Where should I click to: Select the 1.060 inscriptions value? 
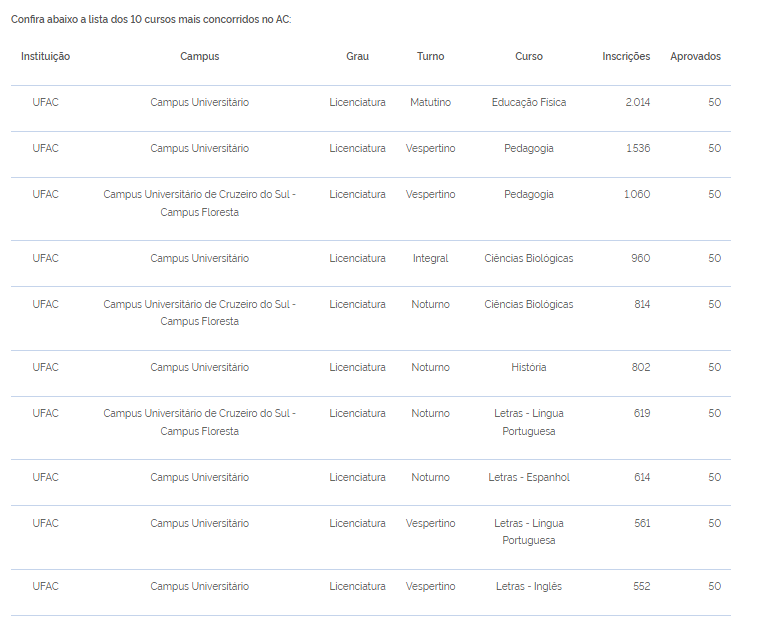point(637,195)
